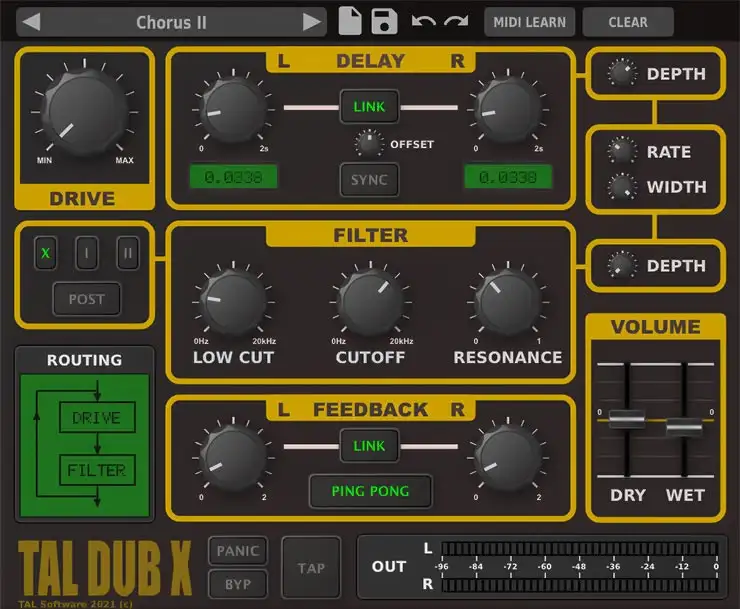Click the DRIVE block in the routing diagram
The height and width of the screenshot is (609, 740).
[97, 417]
